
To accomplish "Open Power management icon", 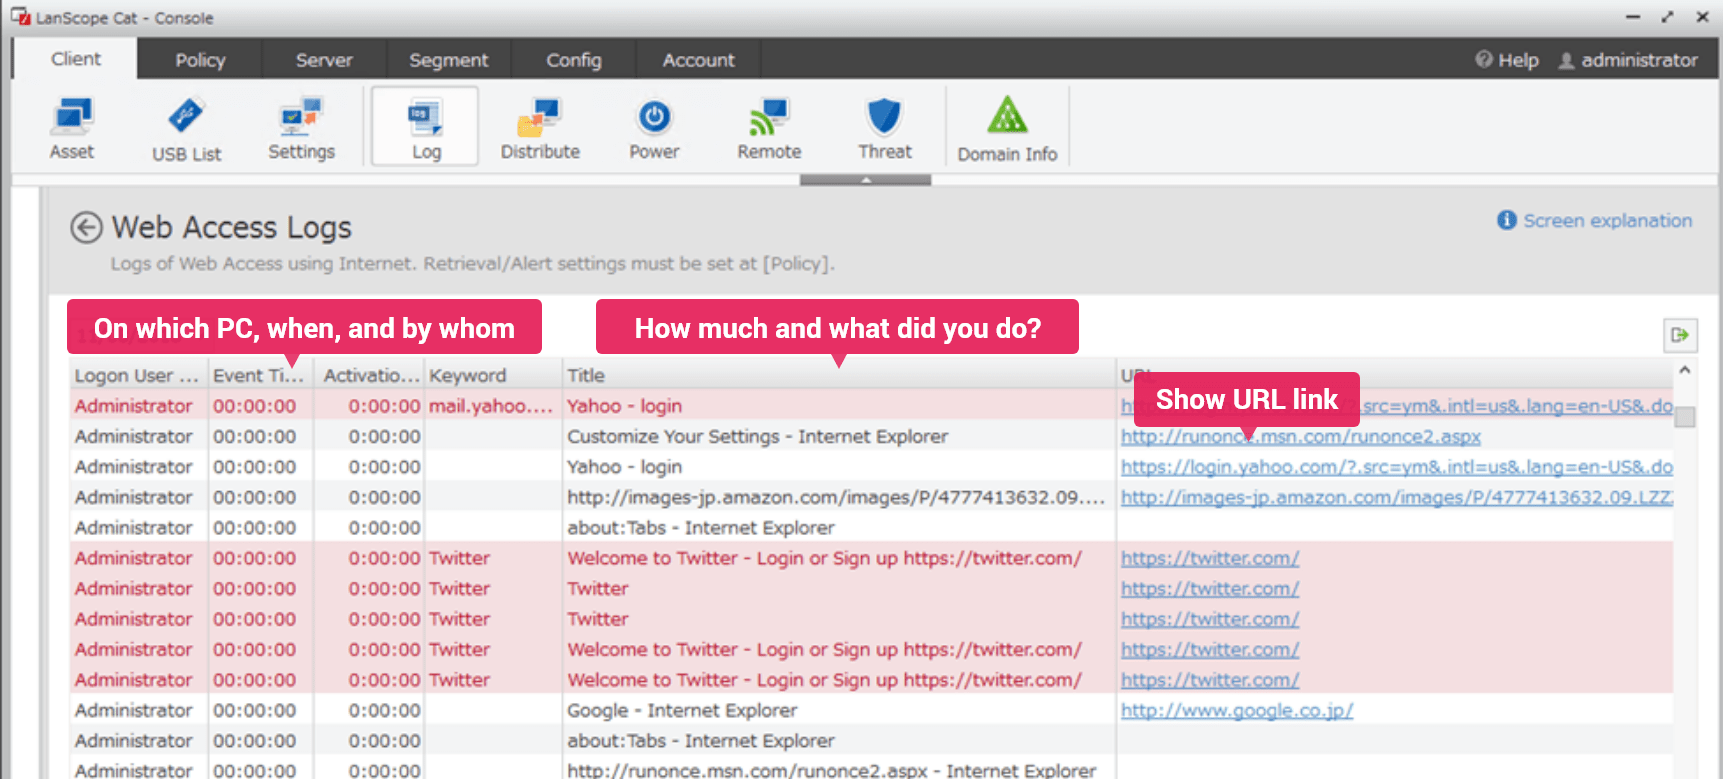I will (x=654, y=127).
